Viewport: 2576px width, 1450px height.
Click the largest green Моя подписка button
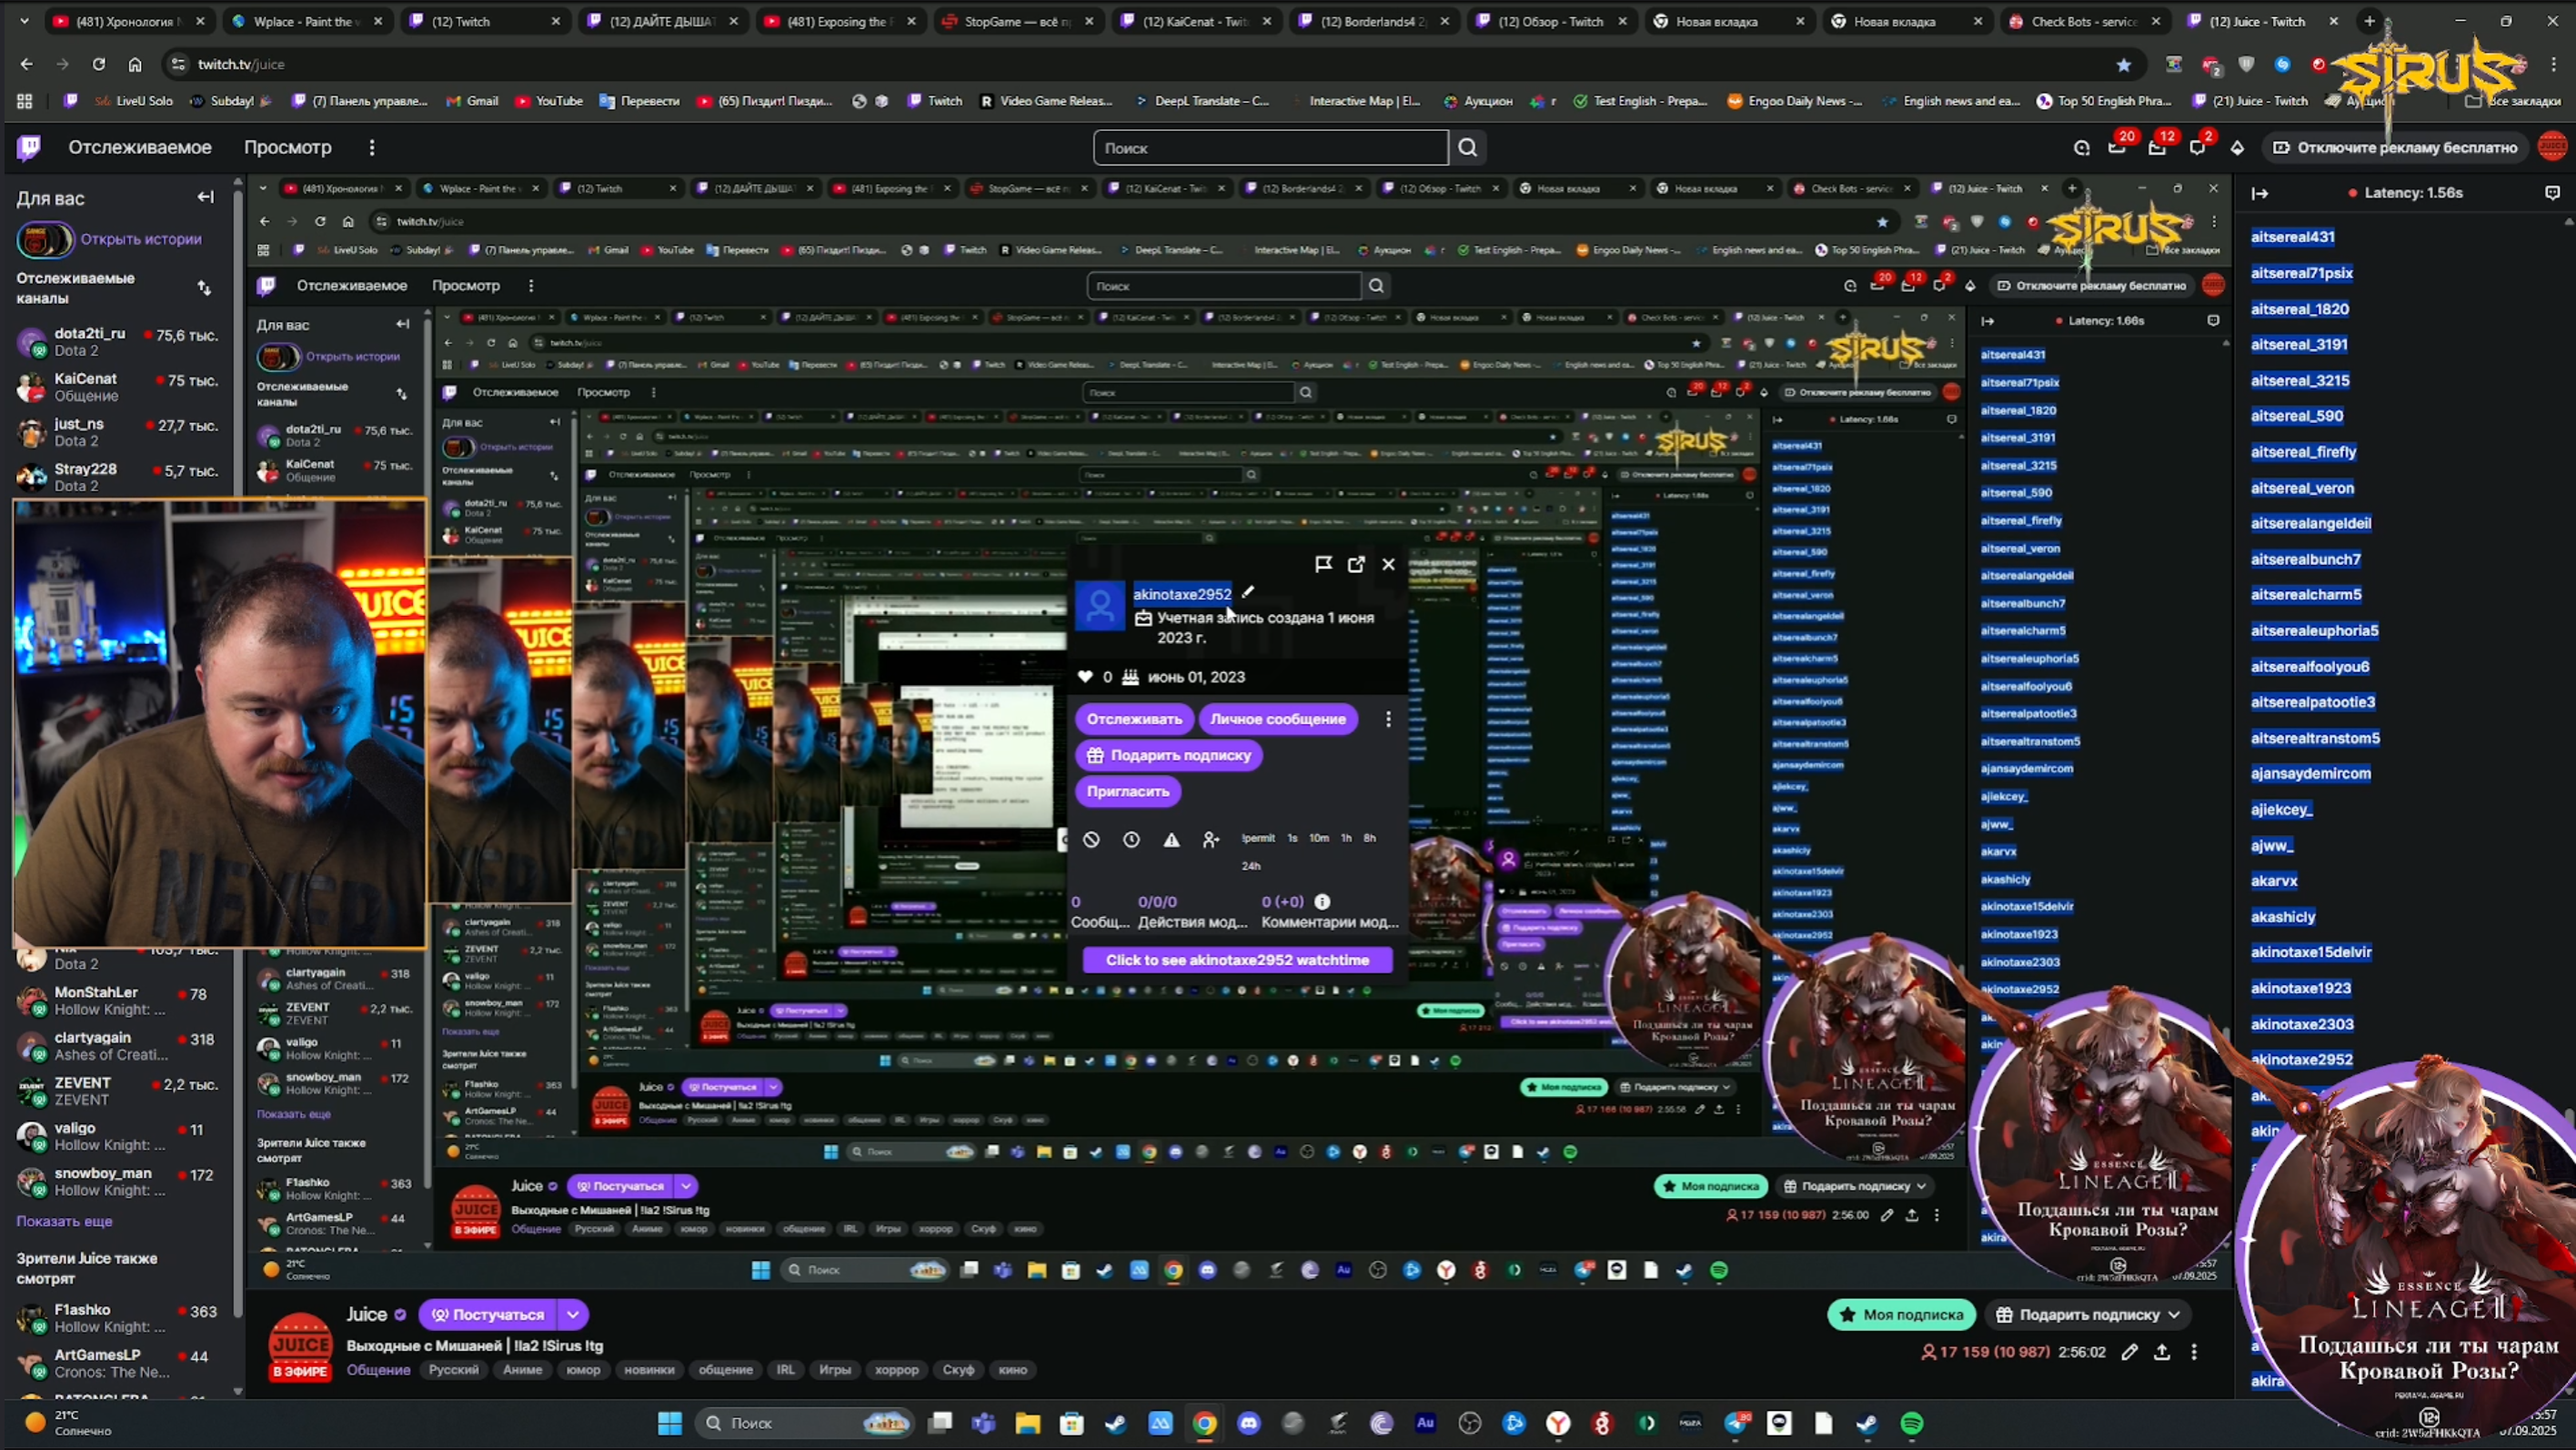click(1900, 1315)
